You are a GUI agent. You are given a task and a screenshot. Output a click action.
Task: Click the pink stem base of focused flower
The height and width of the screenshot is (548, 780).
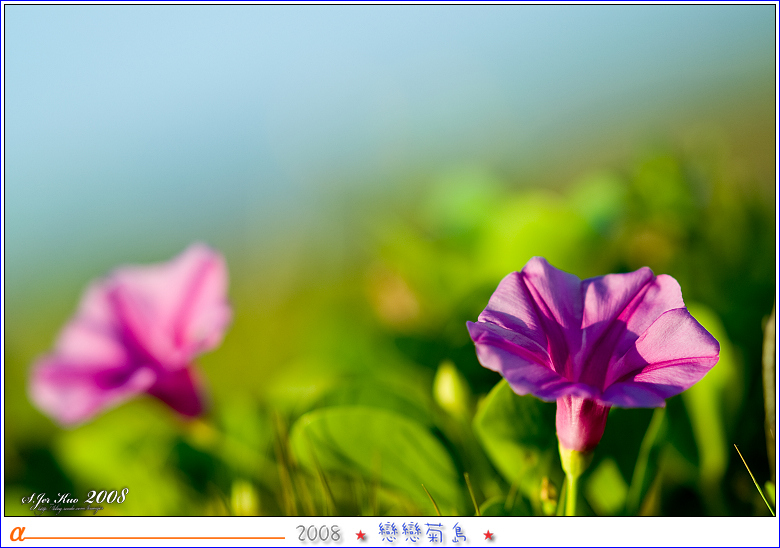[x=580, y=424]
